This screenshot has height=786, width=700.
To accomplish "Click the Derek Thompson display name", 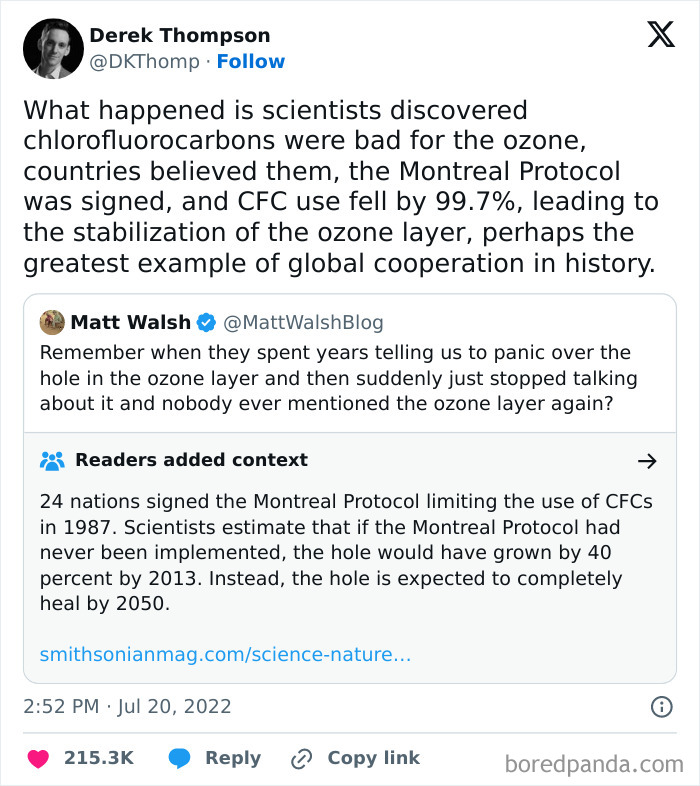I will point(179,35).
